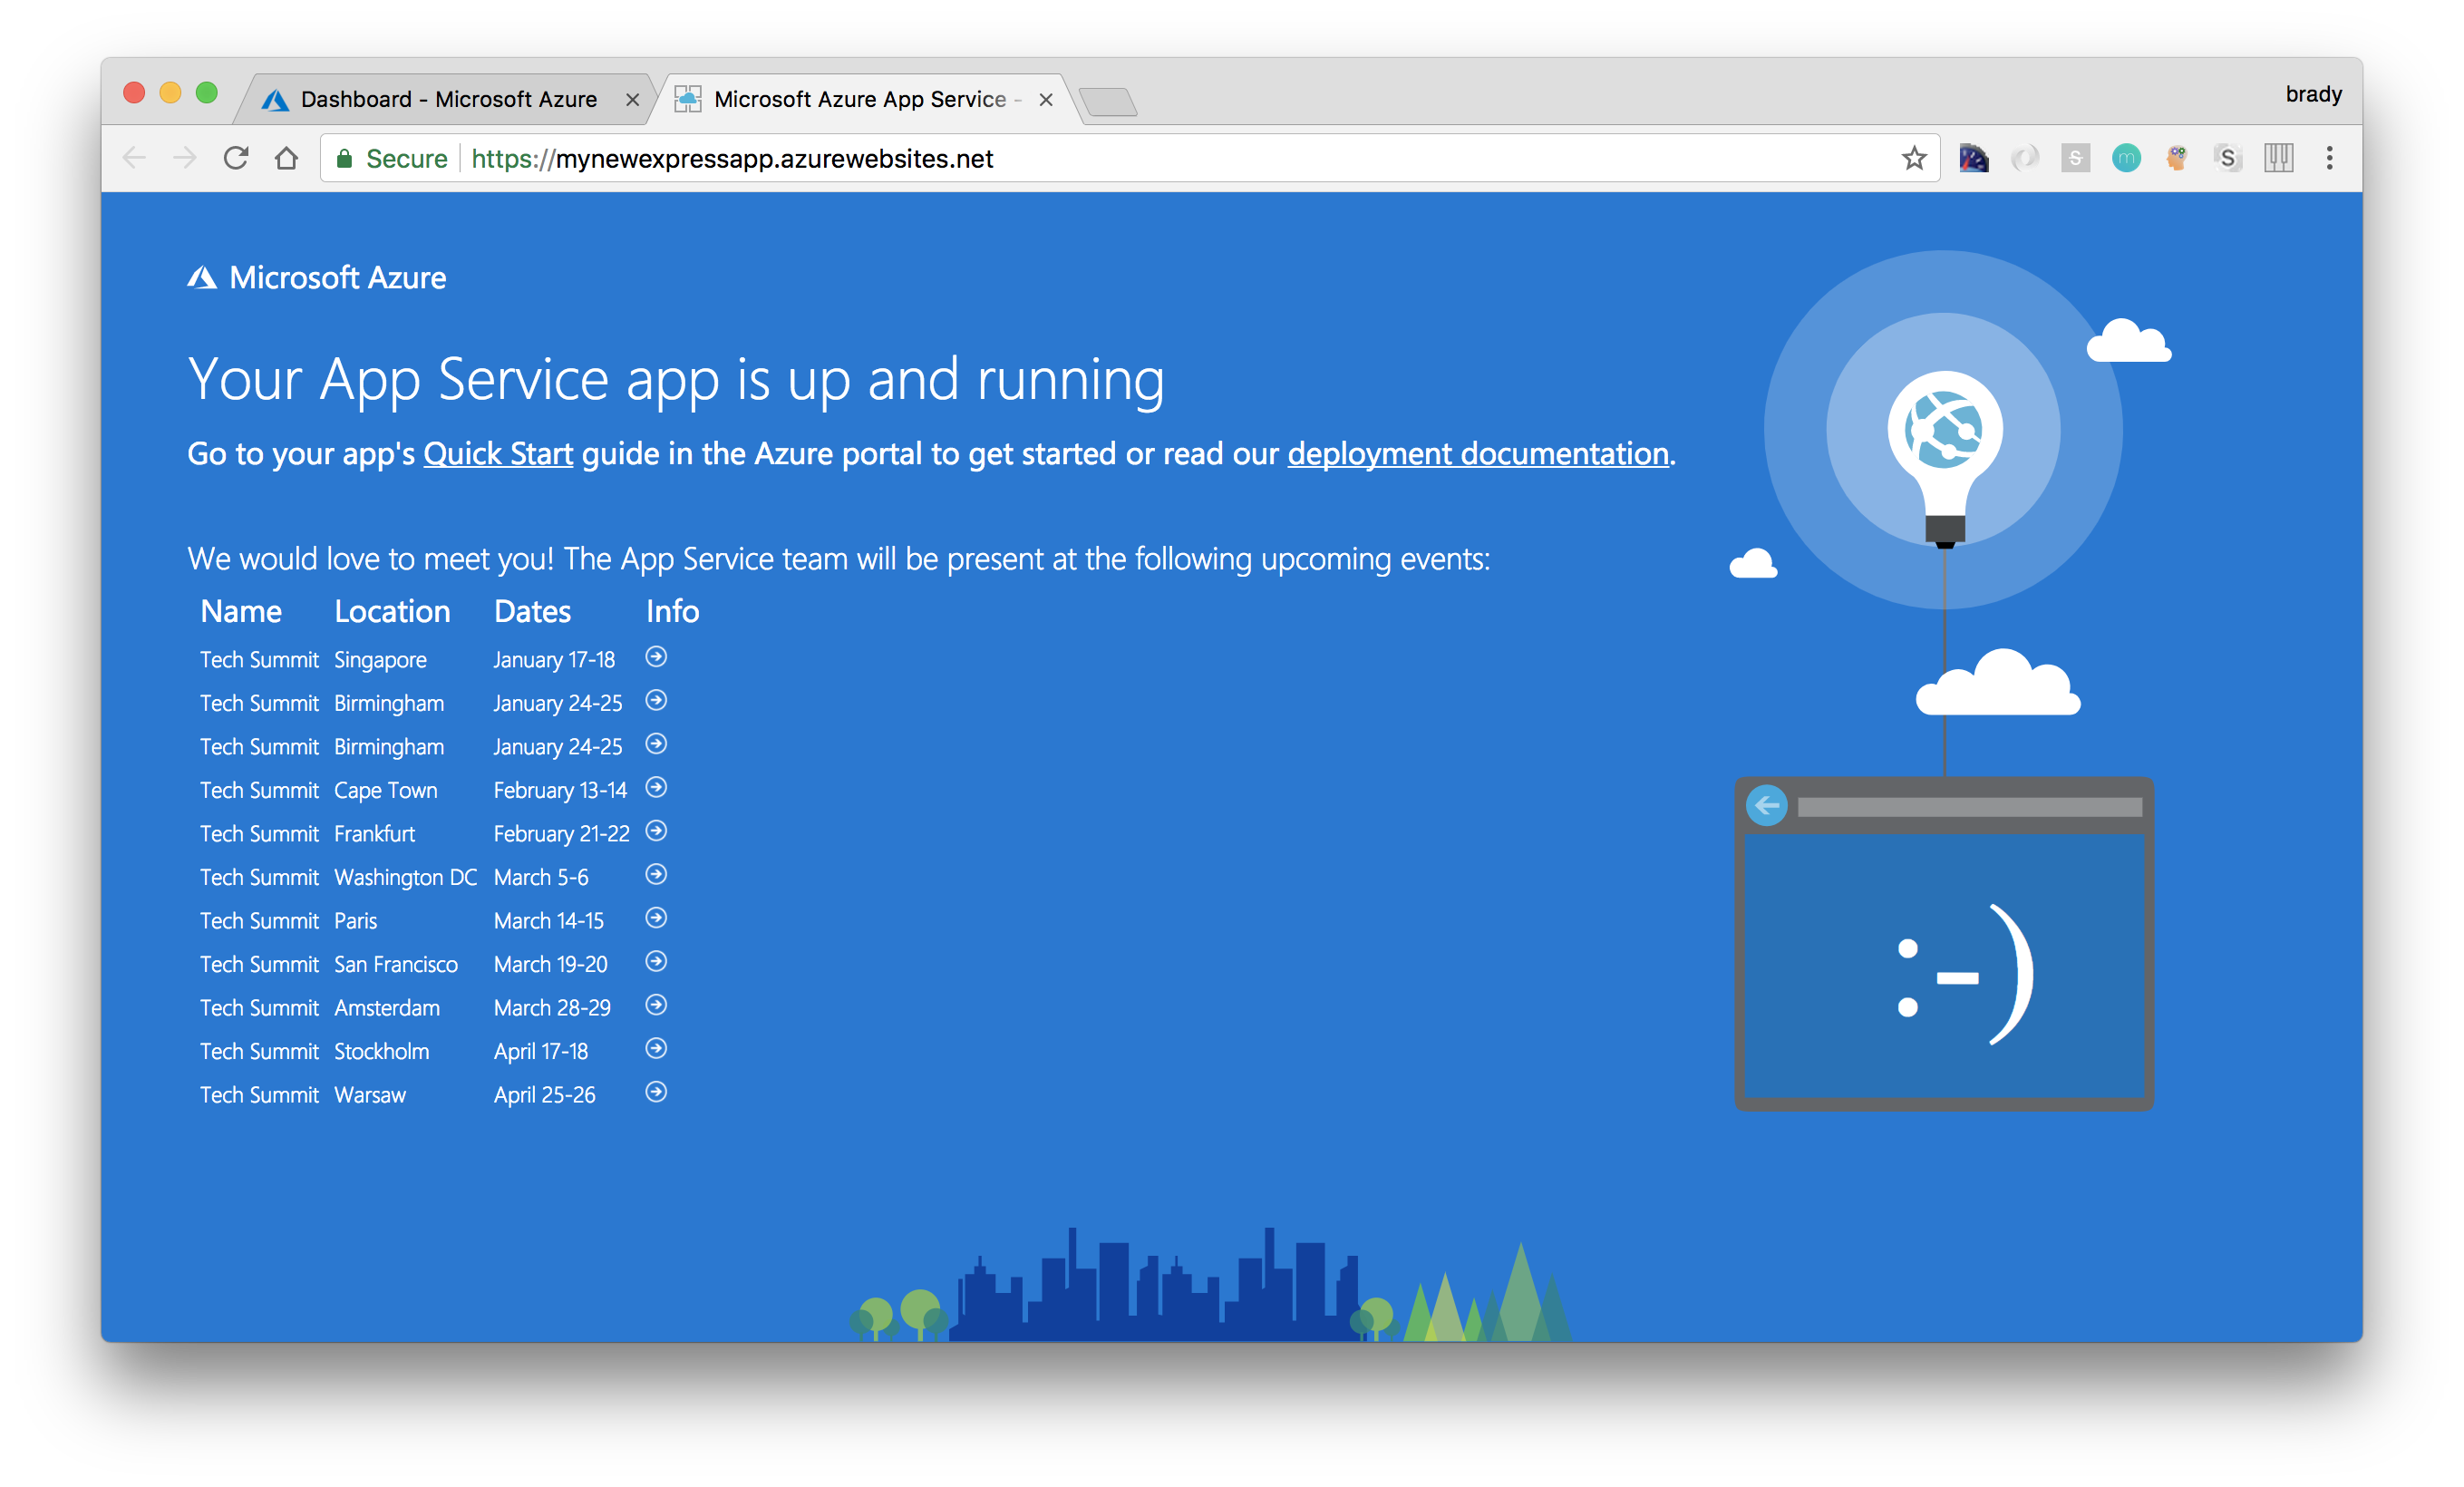The width and height of the screenshot is (2464, 1487).
Task: Open info arrow for Cape Town event
Action: click(656, 788)
